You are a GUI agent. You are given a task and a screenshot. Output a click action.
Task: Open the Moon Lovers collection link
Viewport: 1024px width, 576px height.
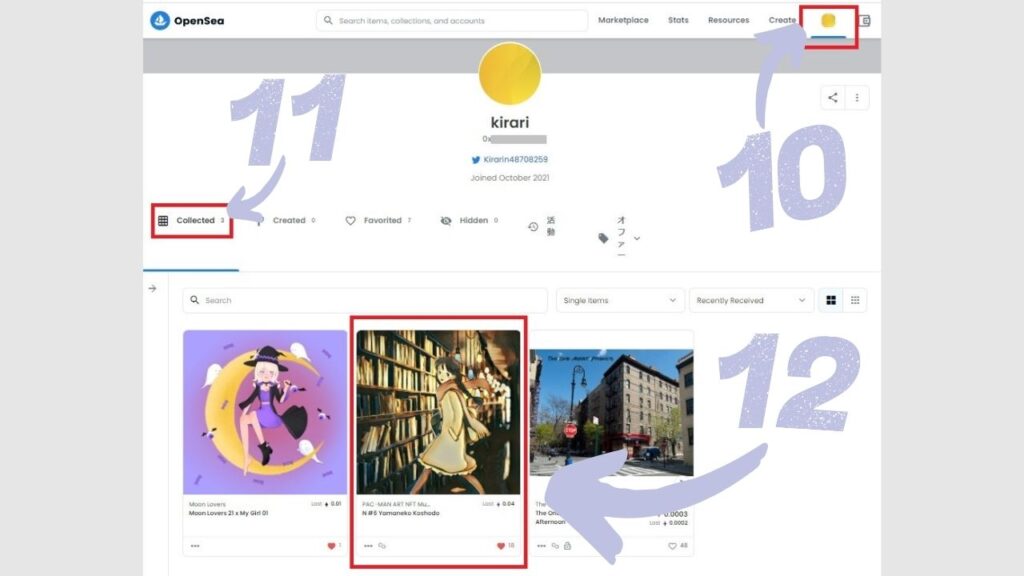click(207, 504)
